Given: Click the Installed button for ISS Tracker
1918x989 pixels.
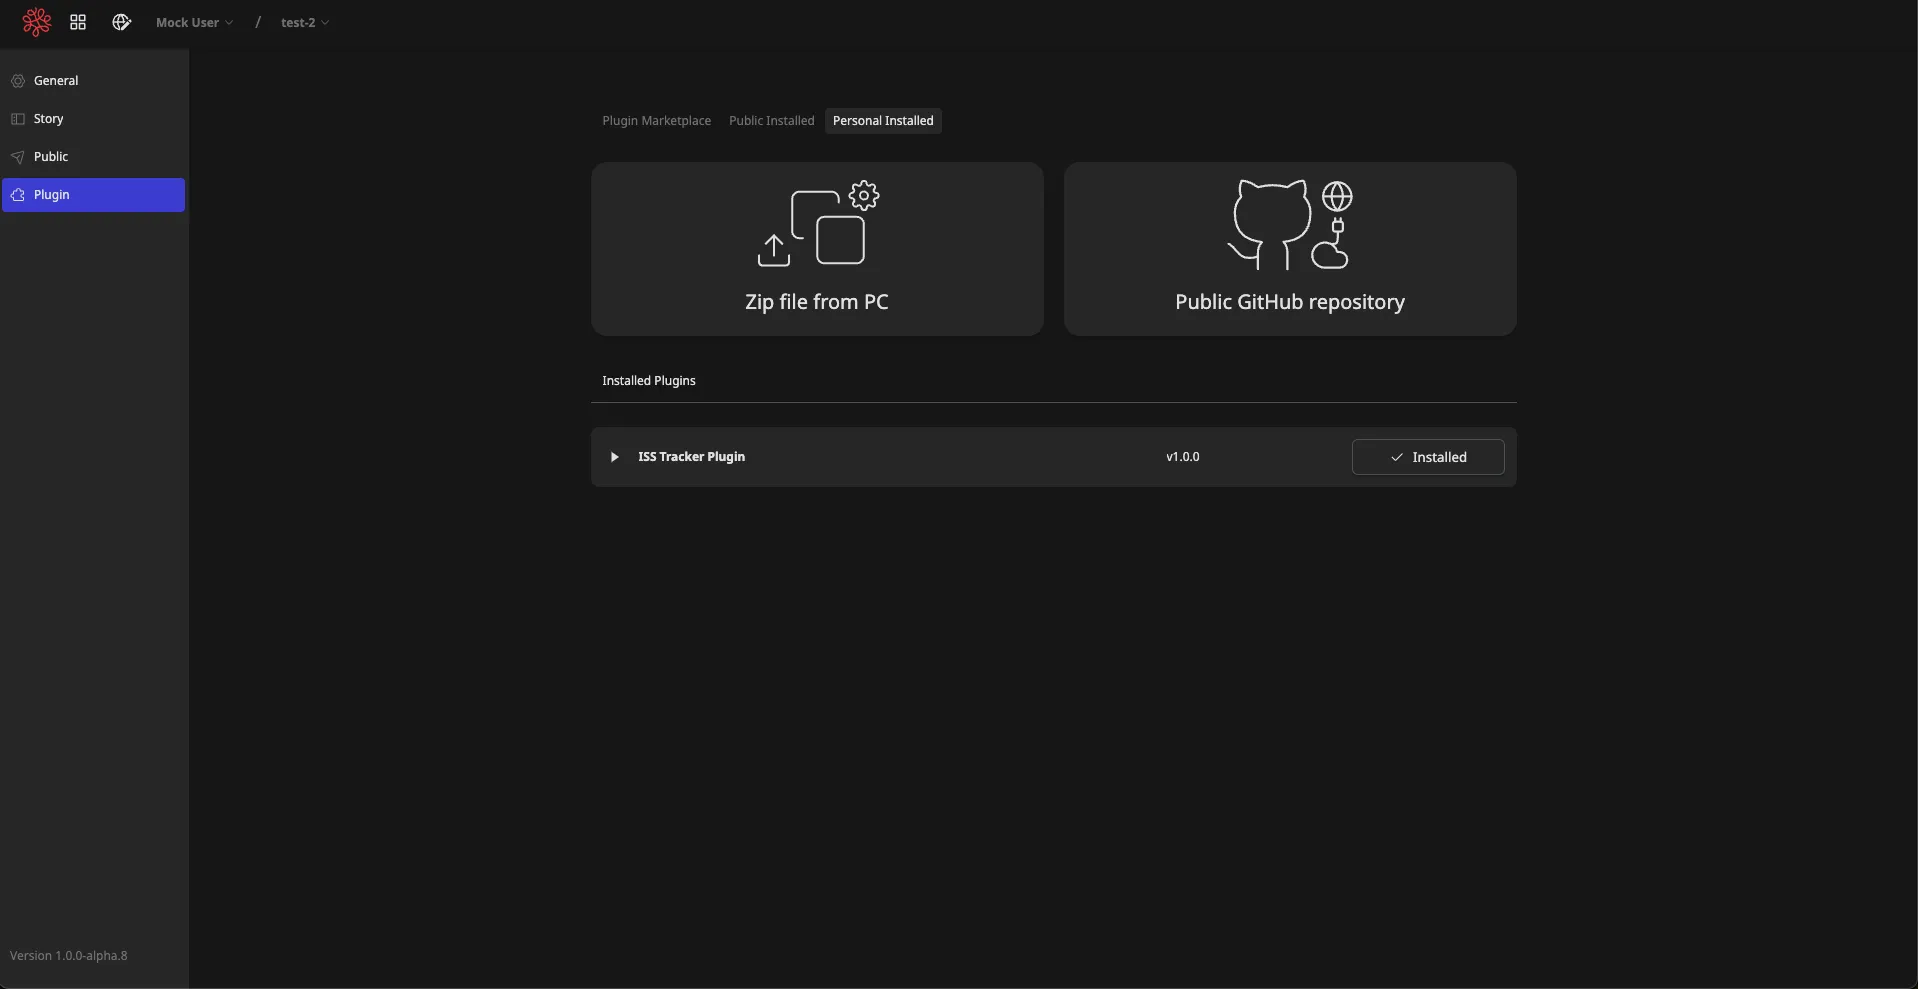Looking at the screenshot, I should point(1428,457).
